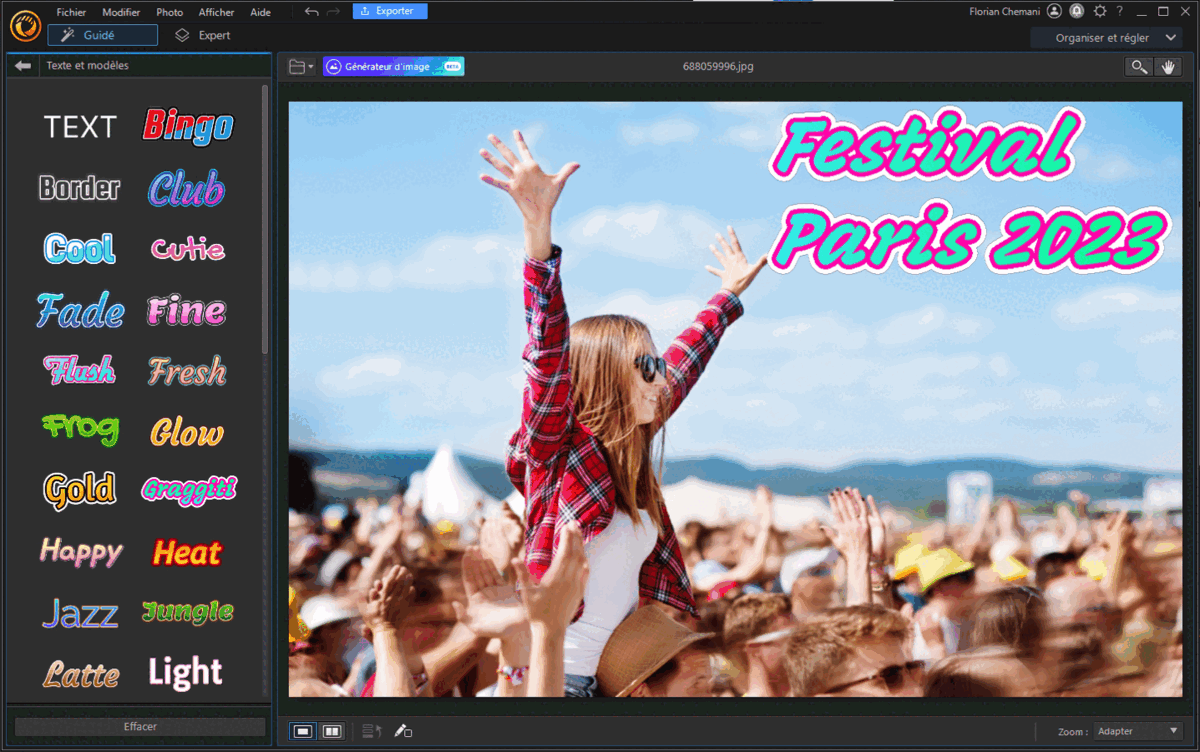1200x752 pixels.
Task: Choose the Light text style
Action: click(x=186, y=673)
